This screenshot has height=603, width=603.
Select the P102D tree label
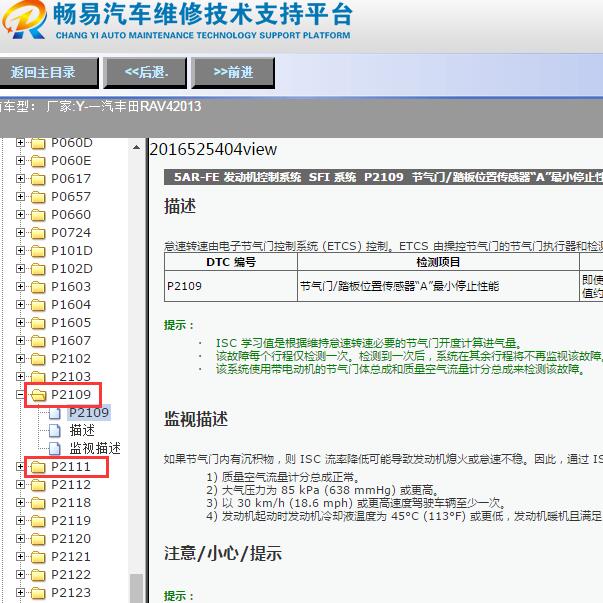click(x=72, y=269)
